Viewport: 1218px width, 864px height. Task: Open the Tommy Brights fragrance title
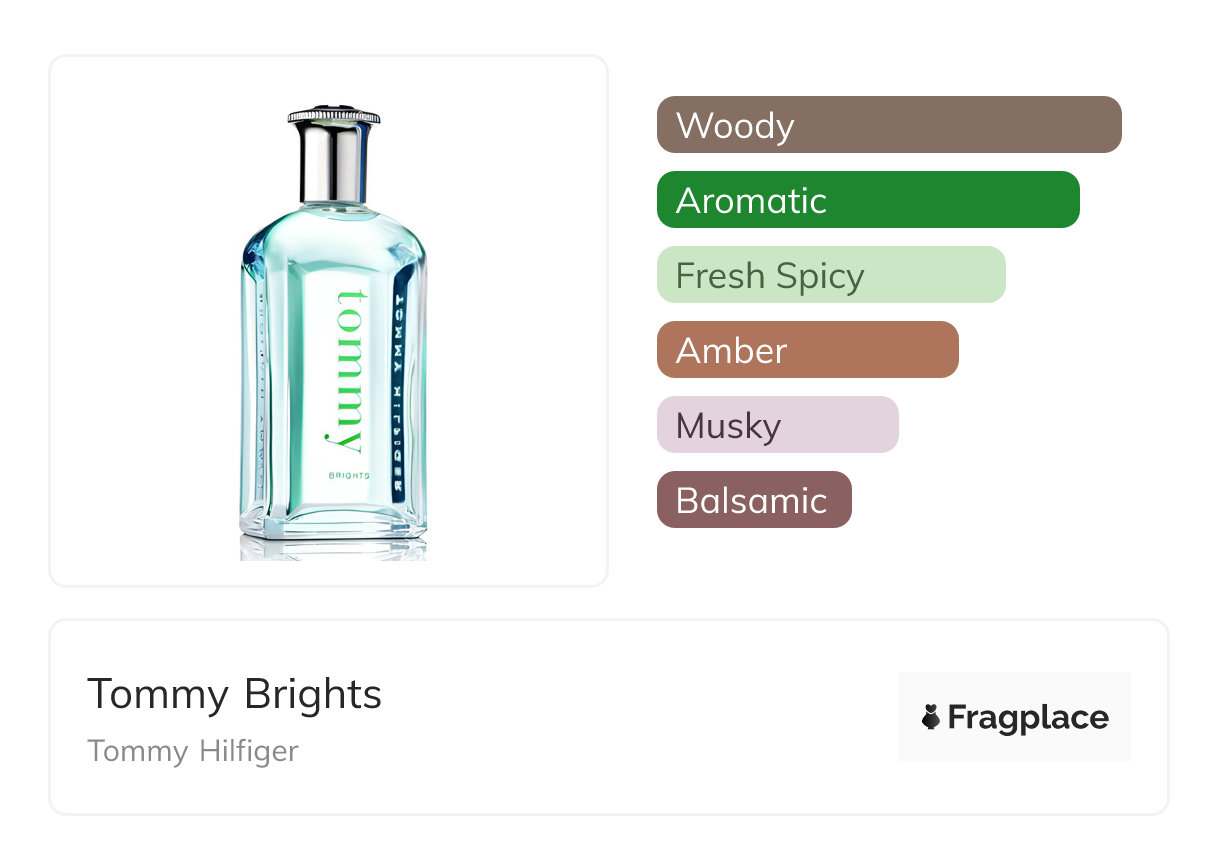click(x=234, y=693)
